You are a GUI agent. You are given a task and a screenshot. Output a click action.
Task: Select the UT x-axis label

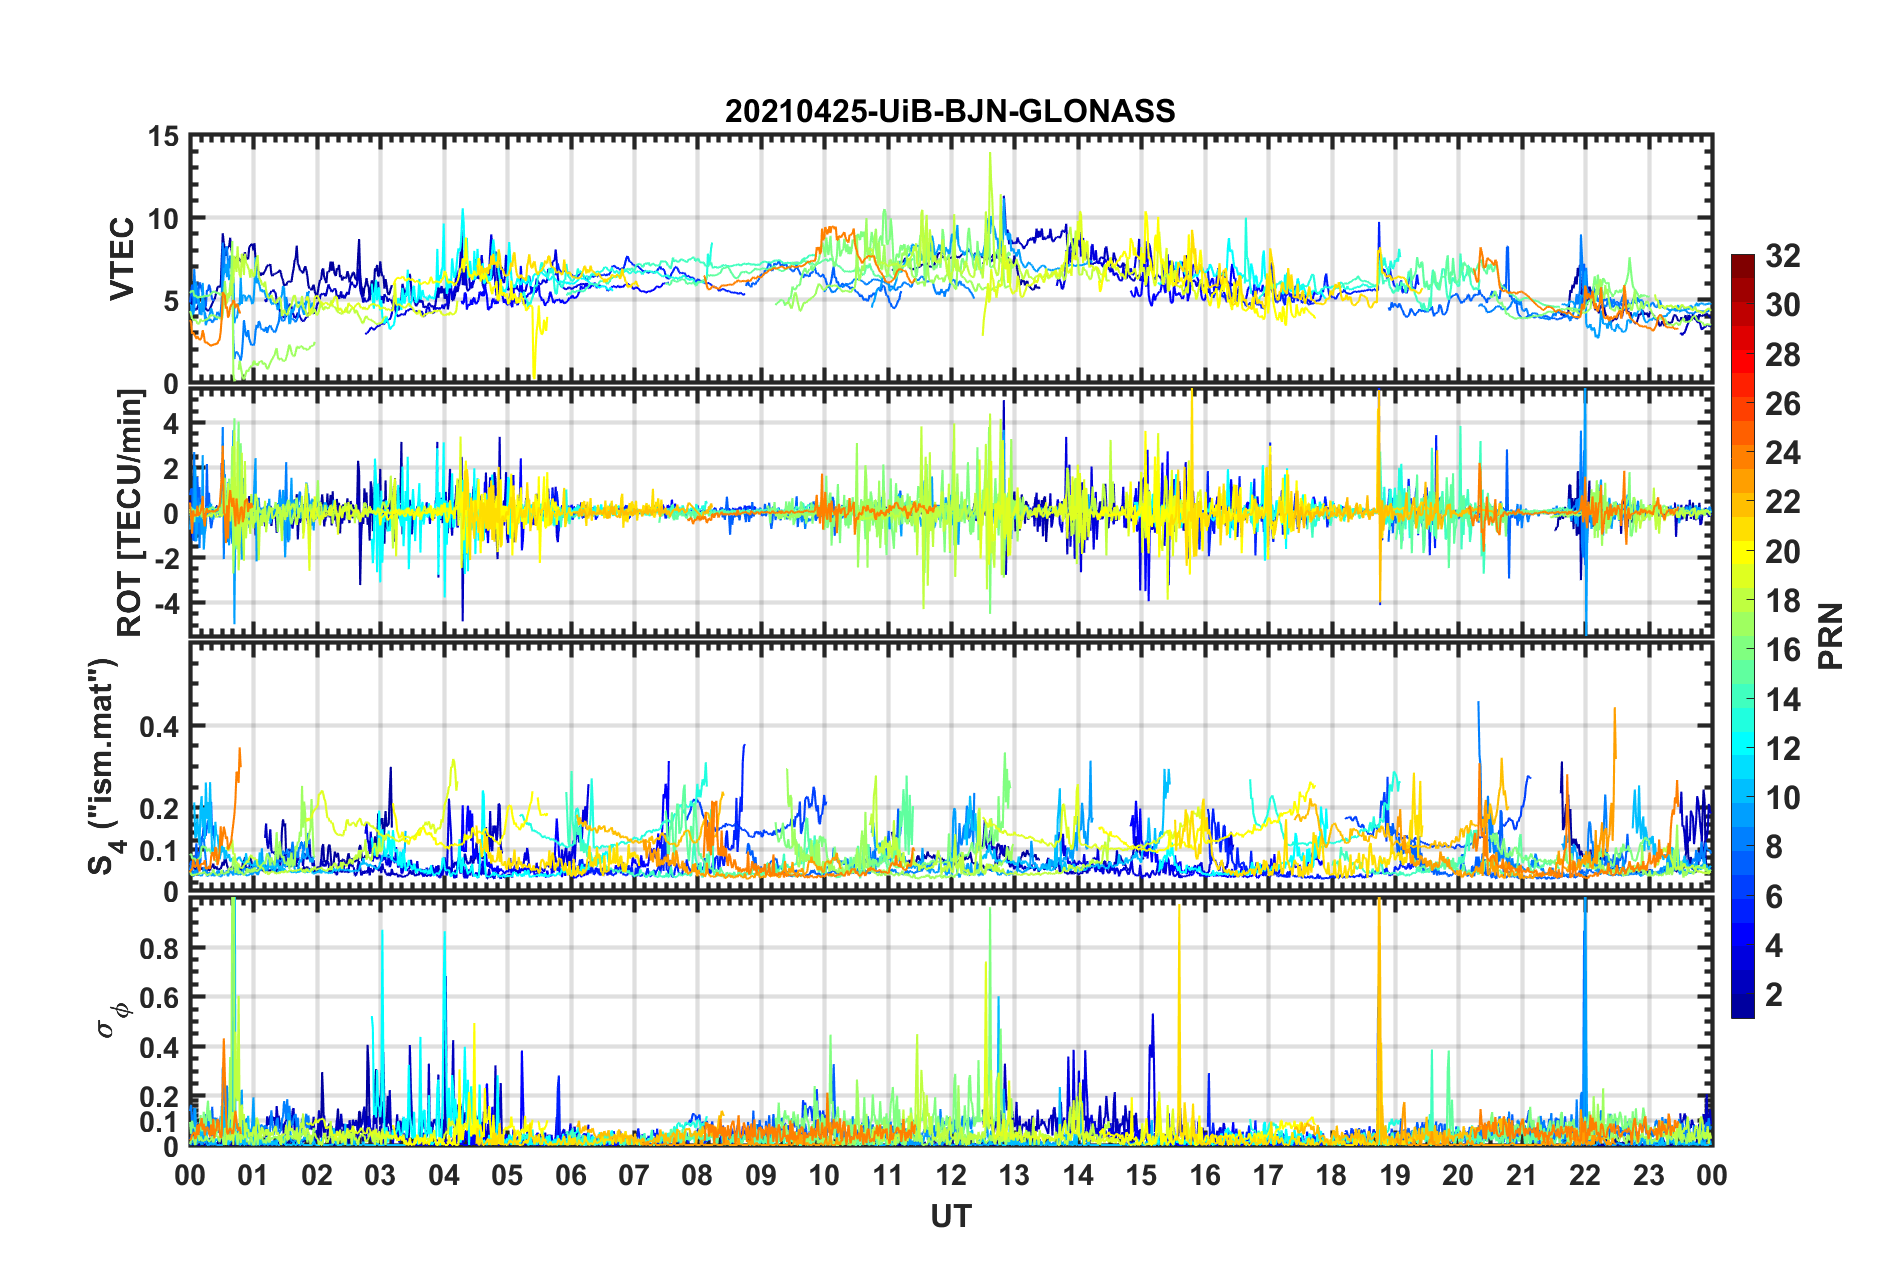pyautogui.click(x=951, y=1216)
